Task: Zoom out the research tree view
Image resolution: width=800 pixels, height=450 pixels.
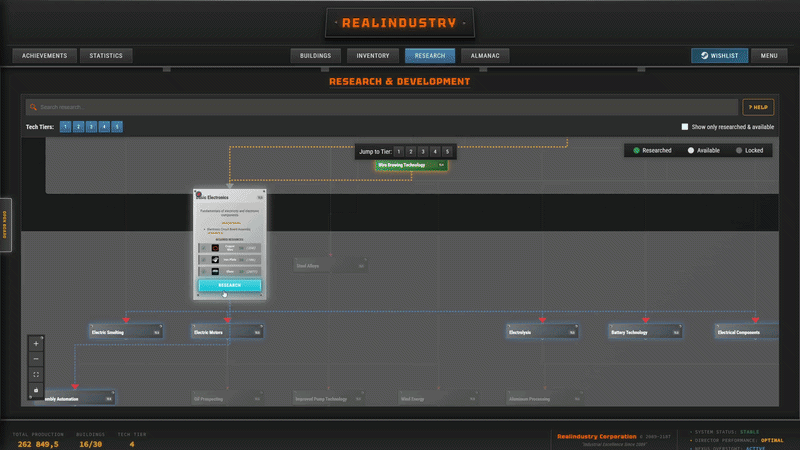Action: tap(36, 359)
